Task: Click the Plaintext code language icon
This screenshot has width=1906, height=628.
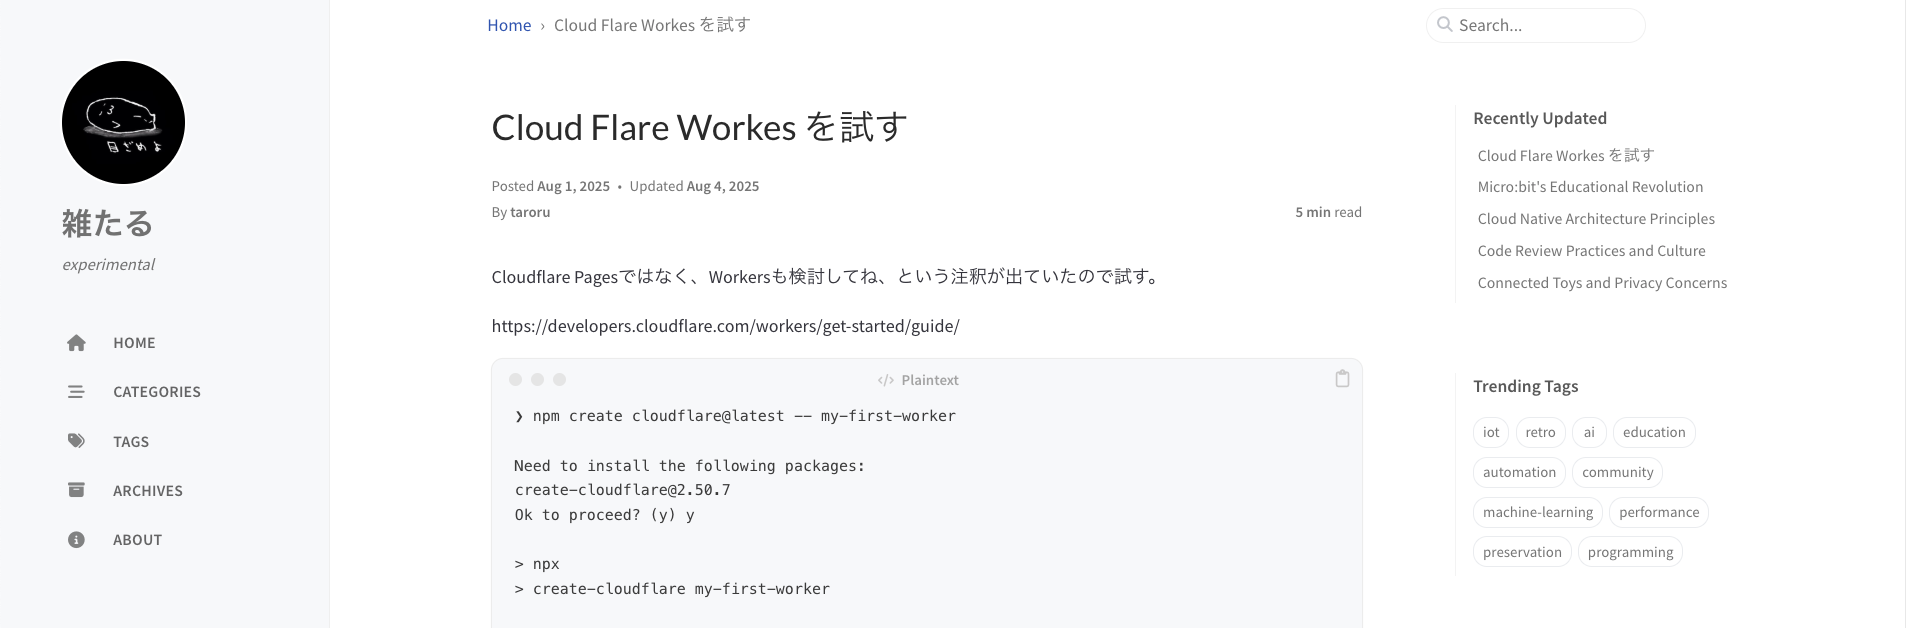Action: (885, 380)
